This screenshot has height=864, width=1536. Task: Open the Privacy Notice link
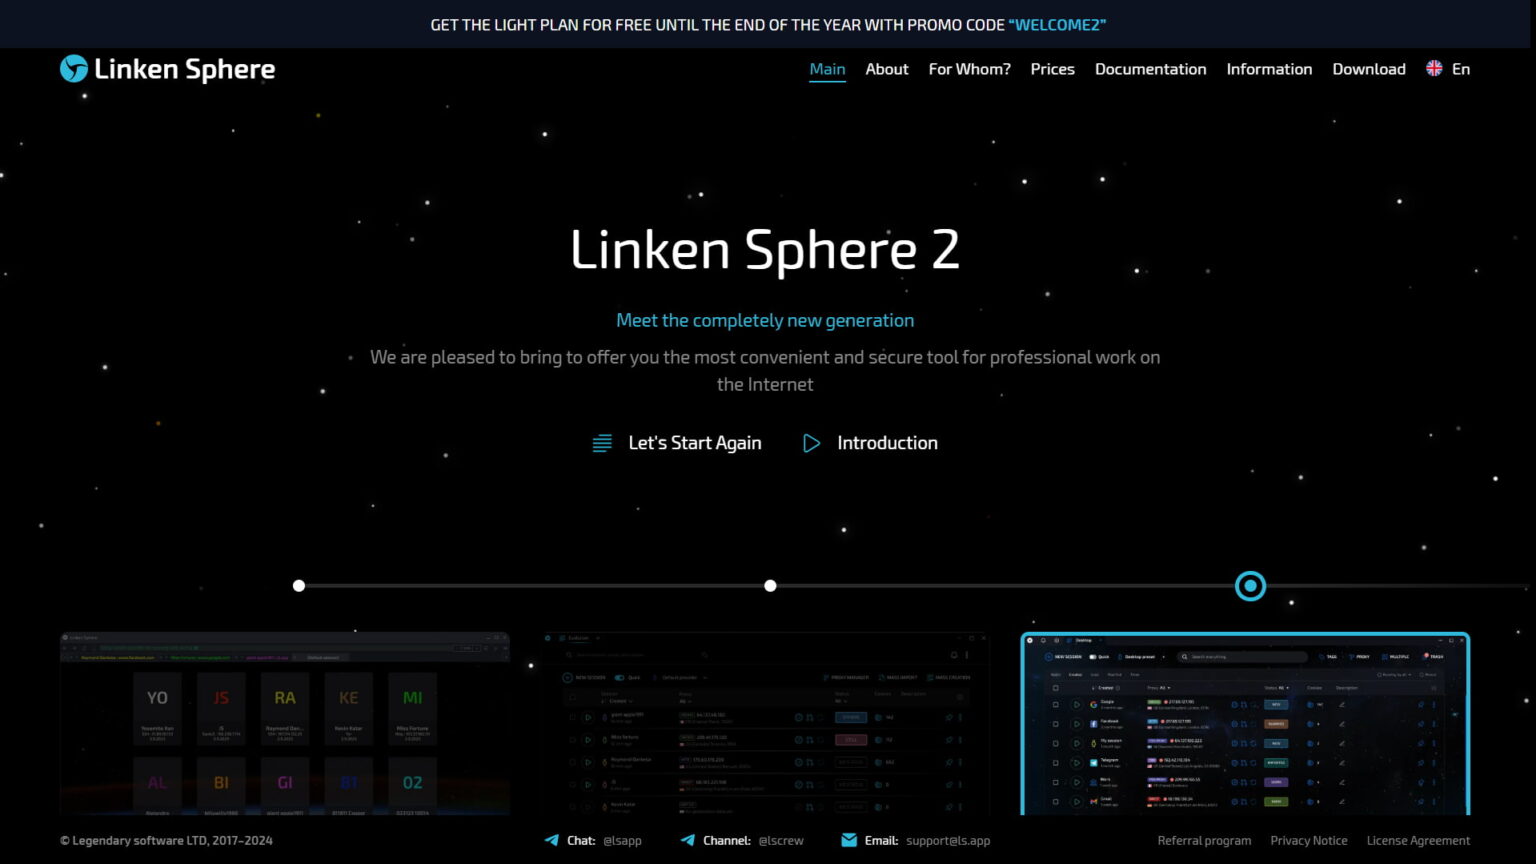click(x=1309, y=840)
